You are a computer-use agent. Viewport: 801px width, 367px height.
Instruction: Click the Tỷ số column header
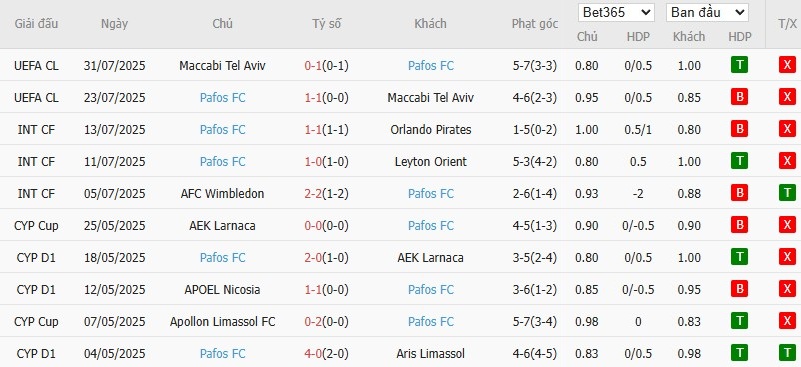[x=327, y=24]
